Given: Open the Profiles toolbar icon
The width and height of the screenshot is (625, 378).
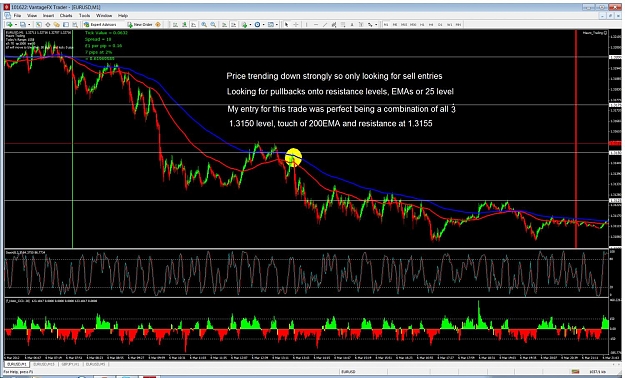Looking at the screenshot, I should 23,25.
